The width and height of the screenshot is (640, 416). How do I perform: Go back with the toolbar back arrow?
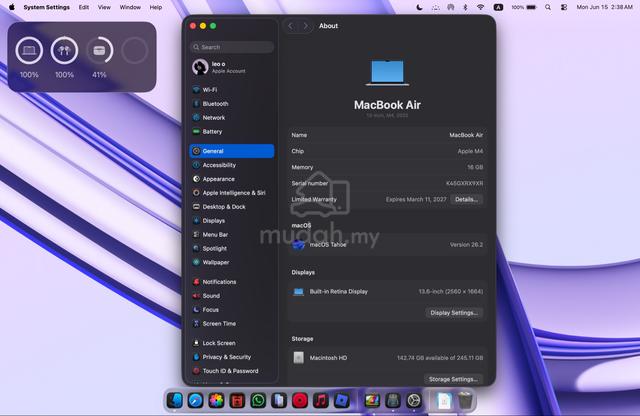(x=291, y=26)
